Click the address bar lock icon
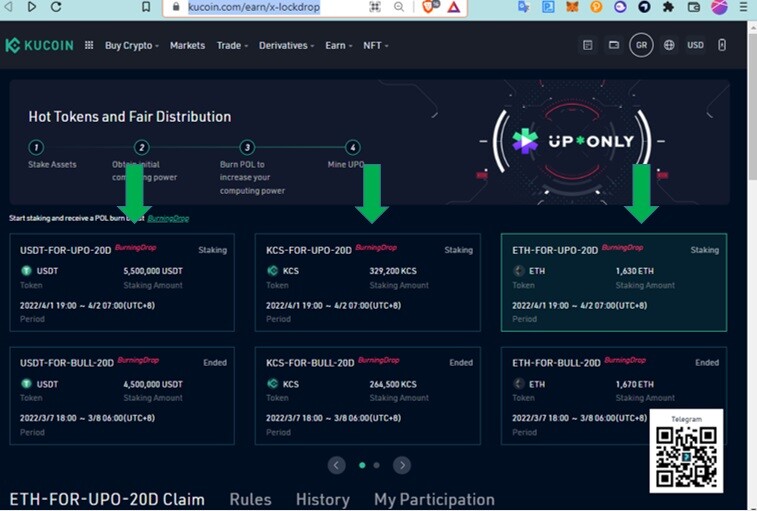Image resolution: width=757 pixels, height=511 pixels. [x=176, y=7]
